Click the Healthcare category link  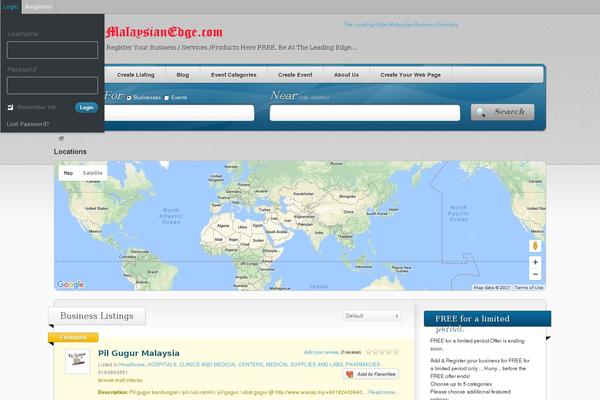pyautogui.click(x=132, y=364)
